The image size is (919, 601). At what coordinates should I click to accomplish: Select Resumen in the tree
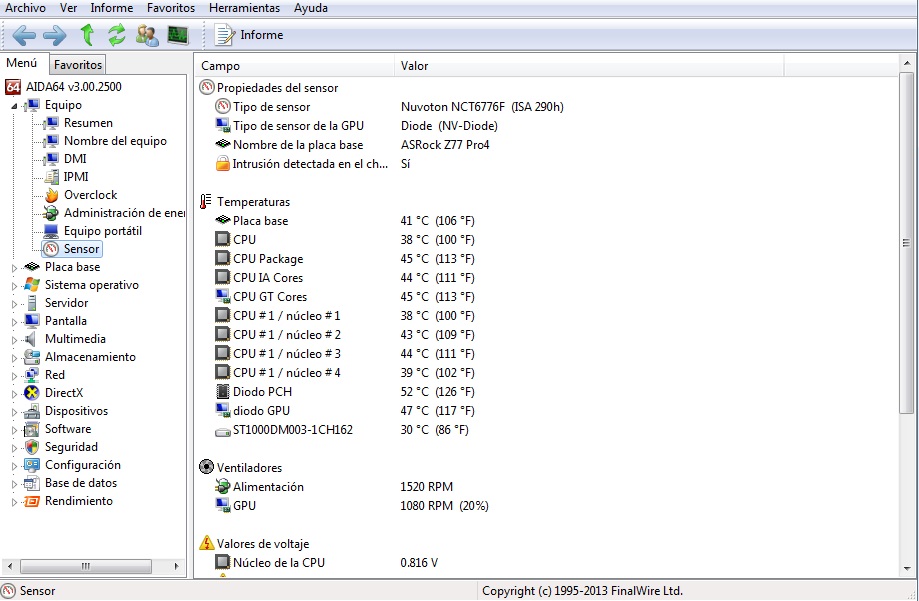pyautogui.click(x=88, y=123)
